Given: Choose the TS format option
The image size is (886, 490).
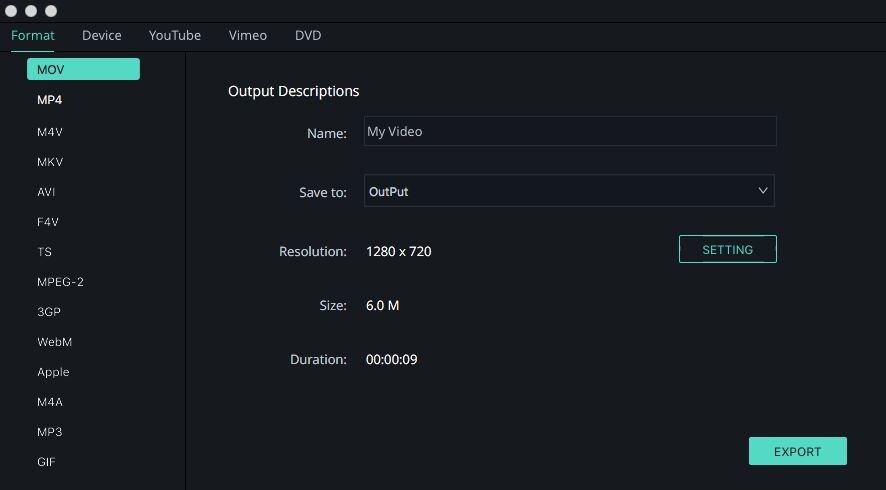Looking at the screenshot, I should (x=44, y=252).
